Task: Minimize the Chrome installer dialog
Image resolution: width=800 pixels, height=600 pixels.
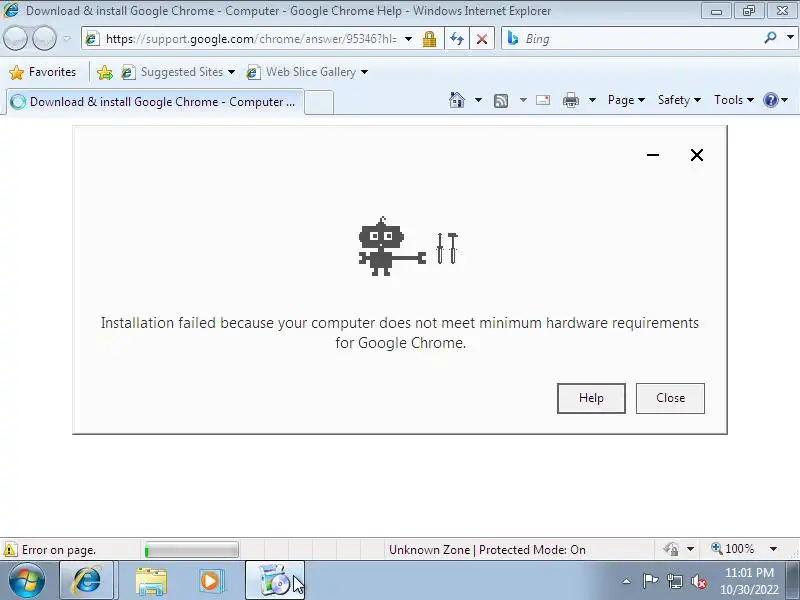Action: (x=653, y=155)
